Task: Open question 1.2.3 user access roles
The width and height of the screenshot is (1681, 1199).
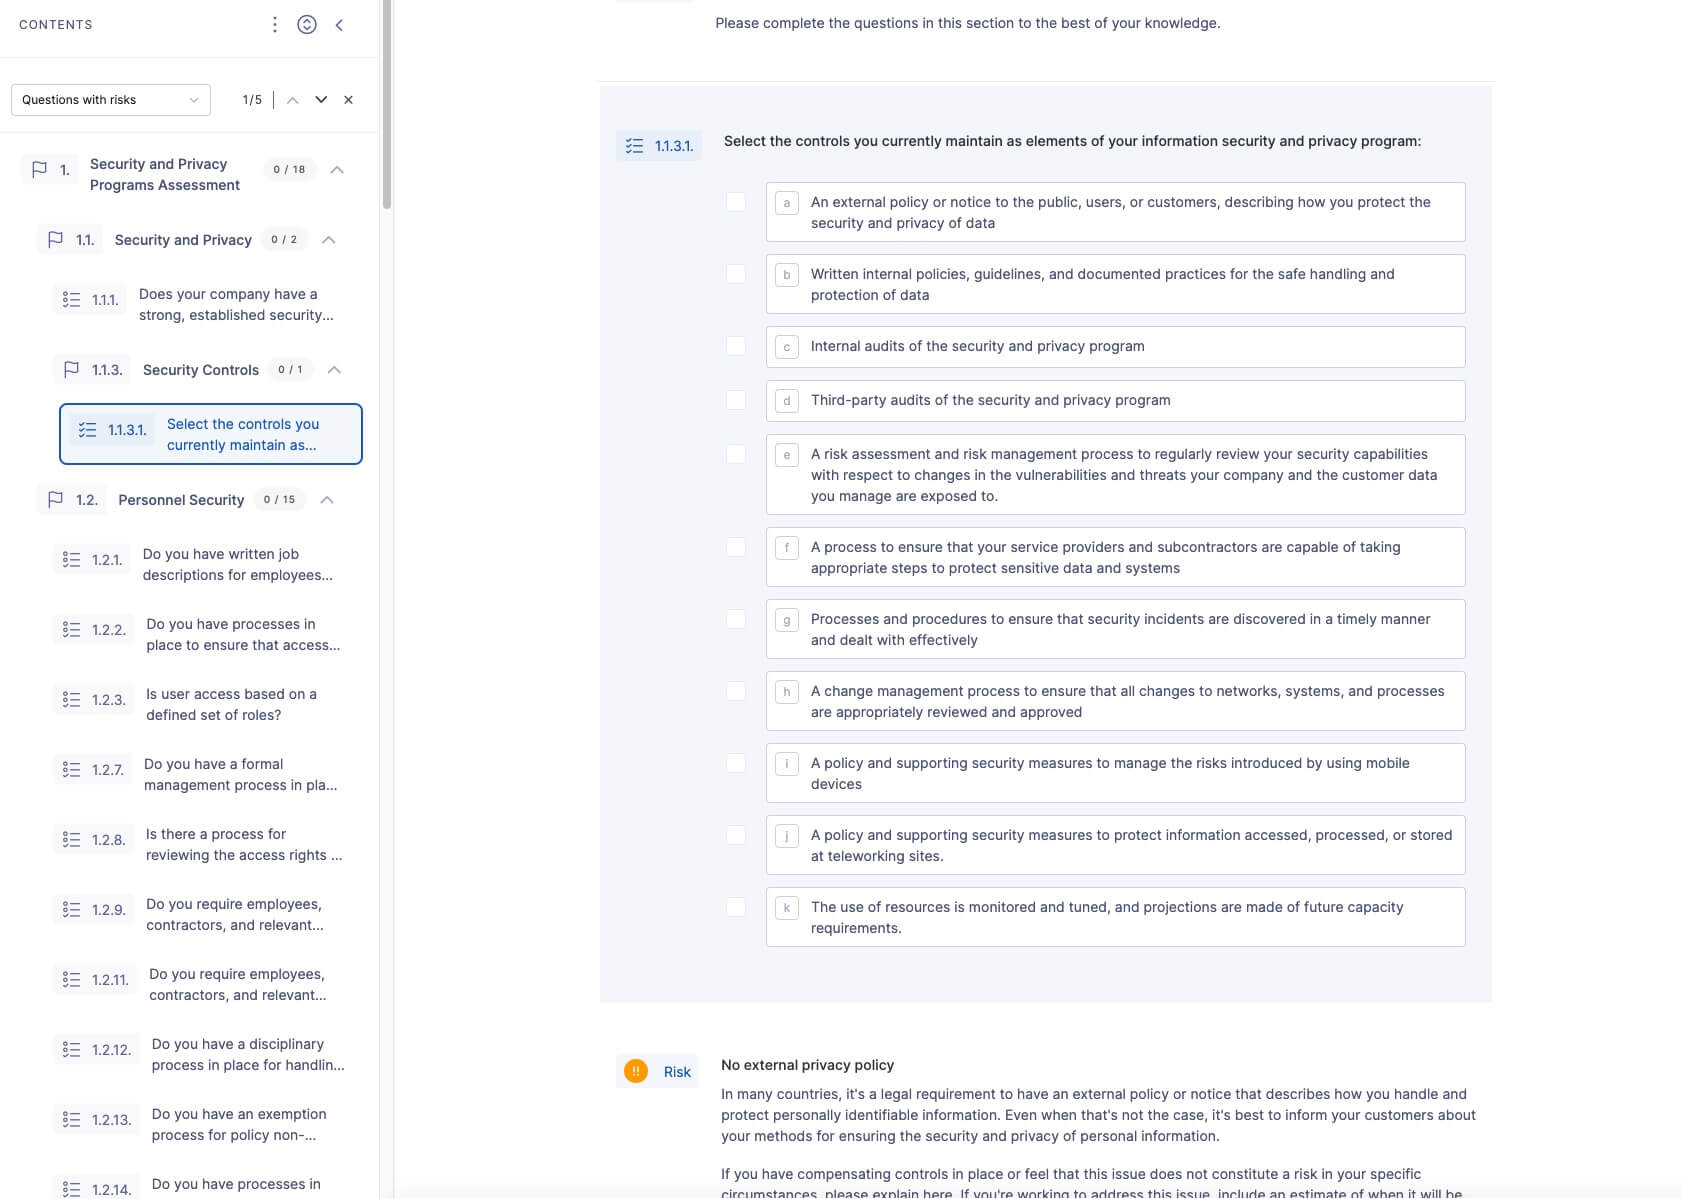Action: [231, 704]
